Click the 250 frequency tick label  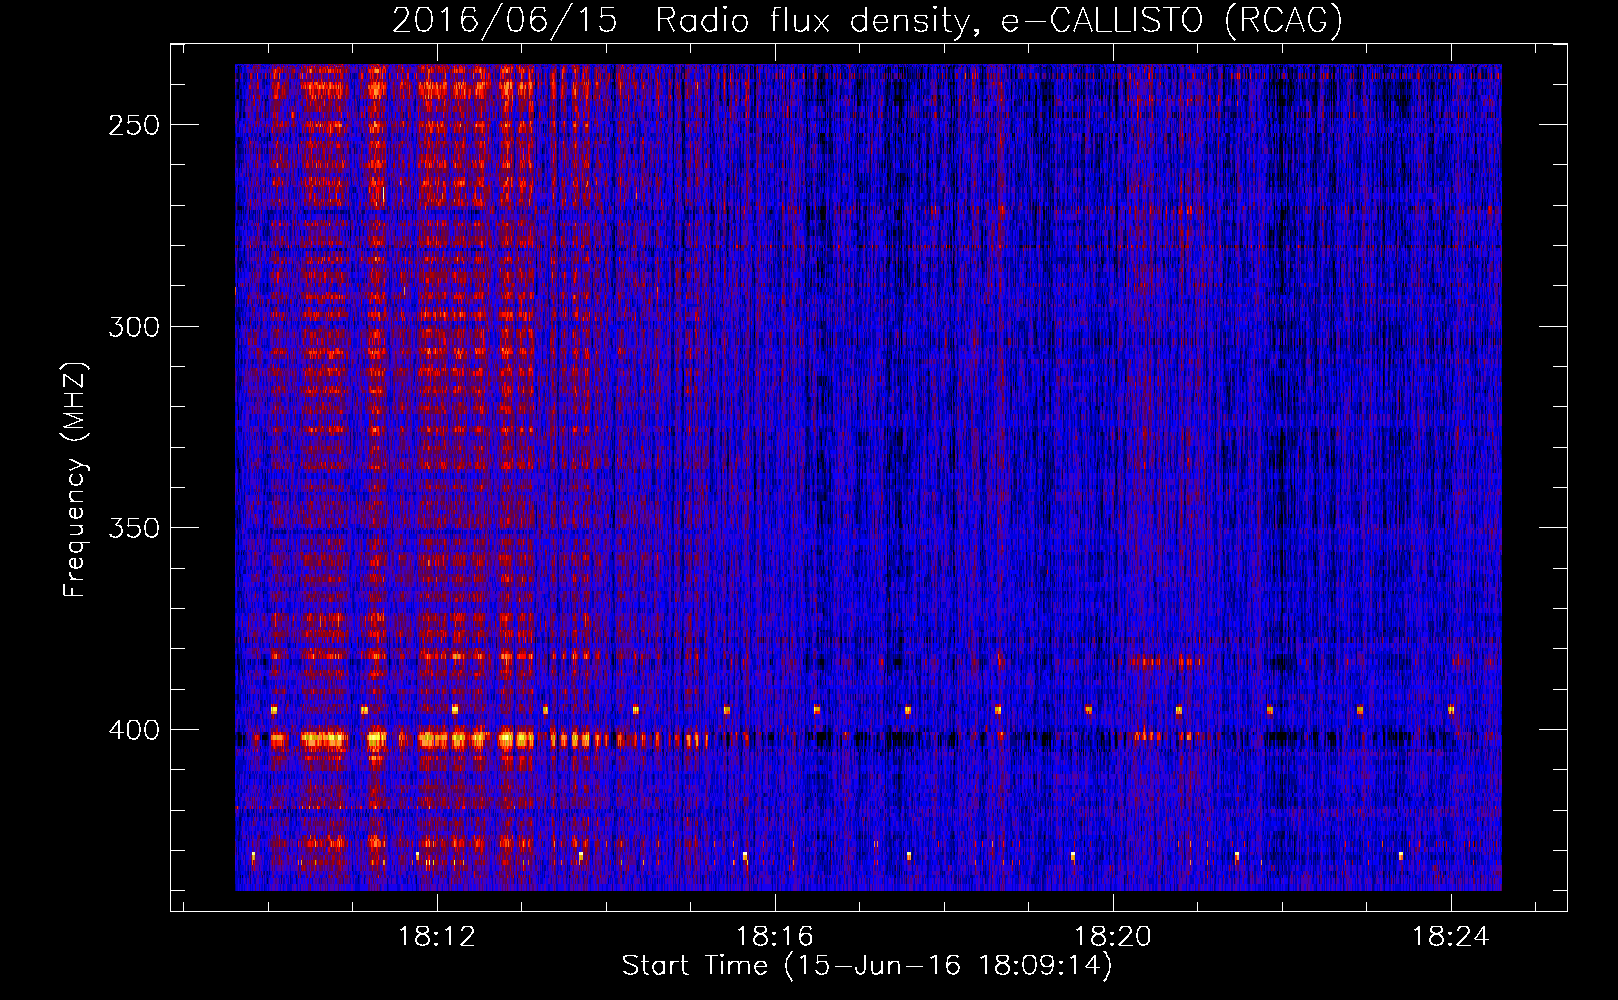coord(134,125)
